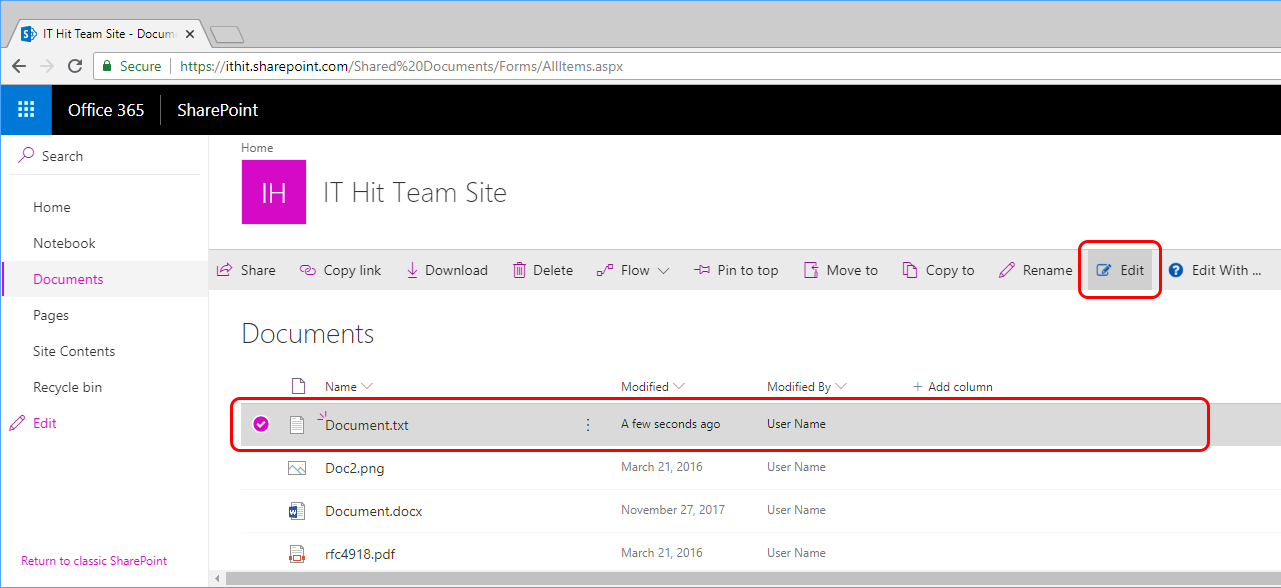Open the Flow dropdown menu
The image size is (1281, 588).
pos(632,270)
